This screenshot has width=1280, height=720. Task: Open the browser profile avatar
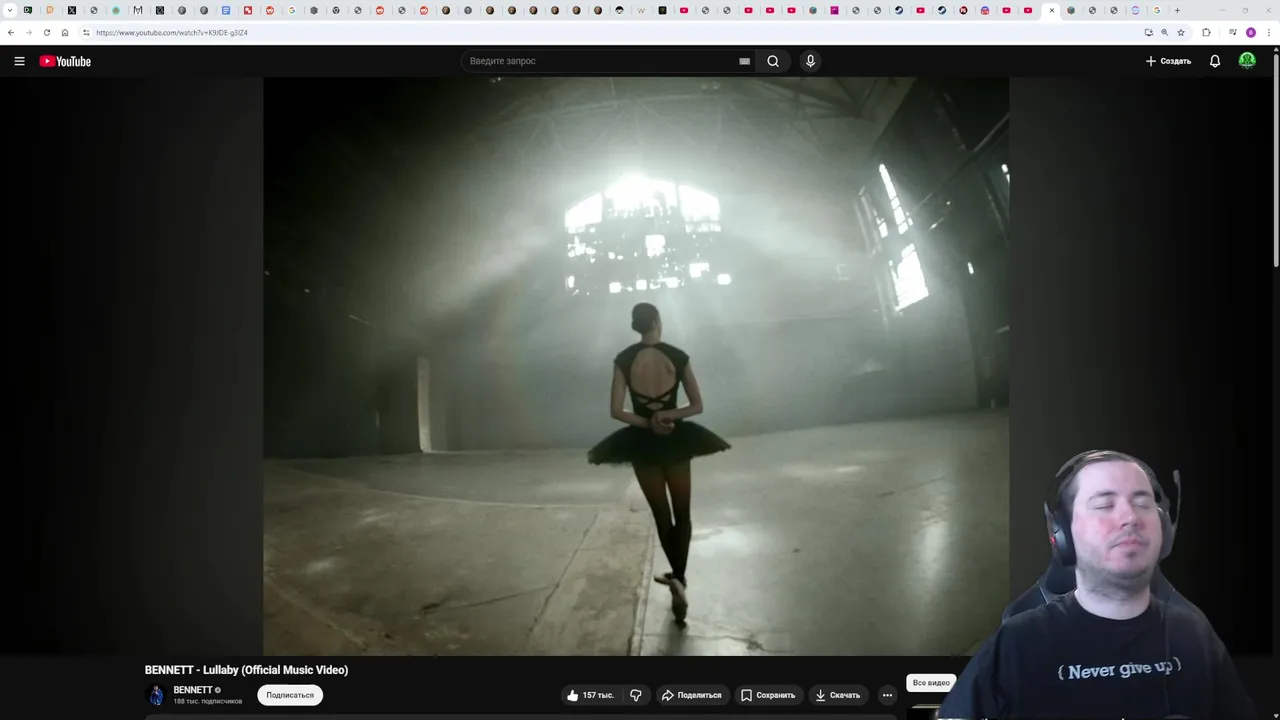1250,32
